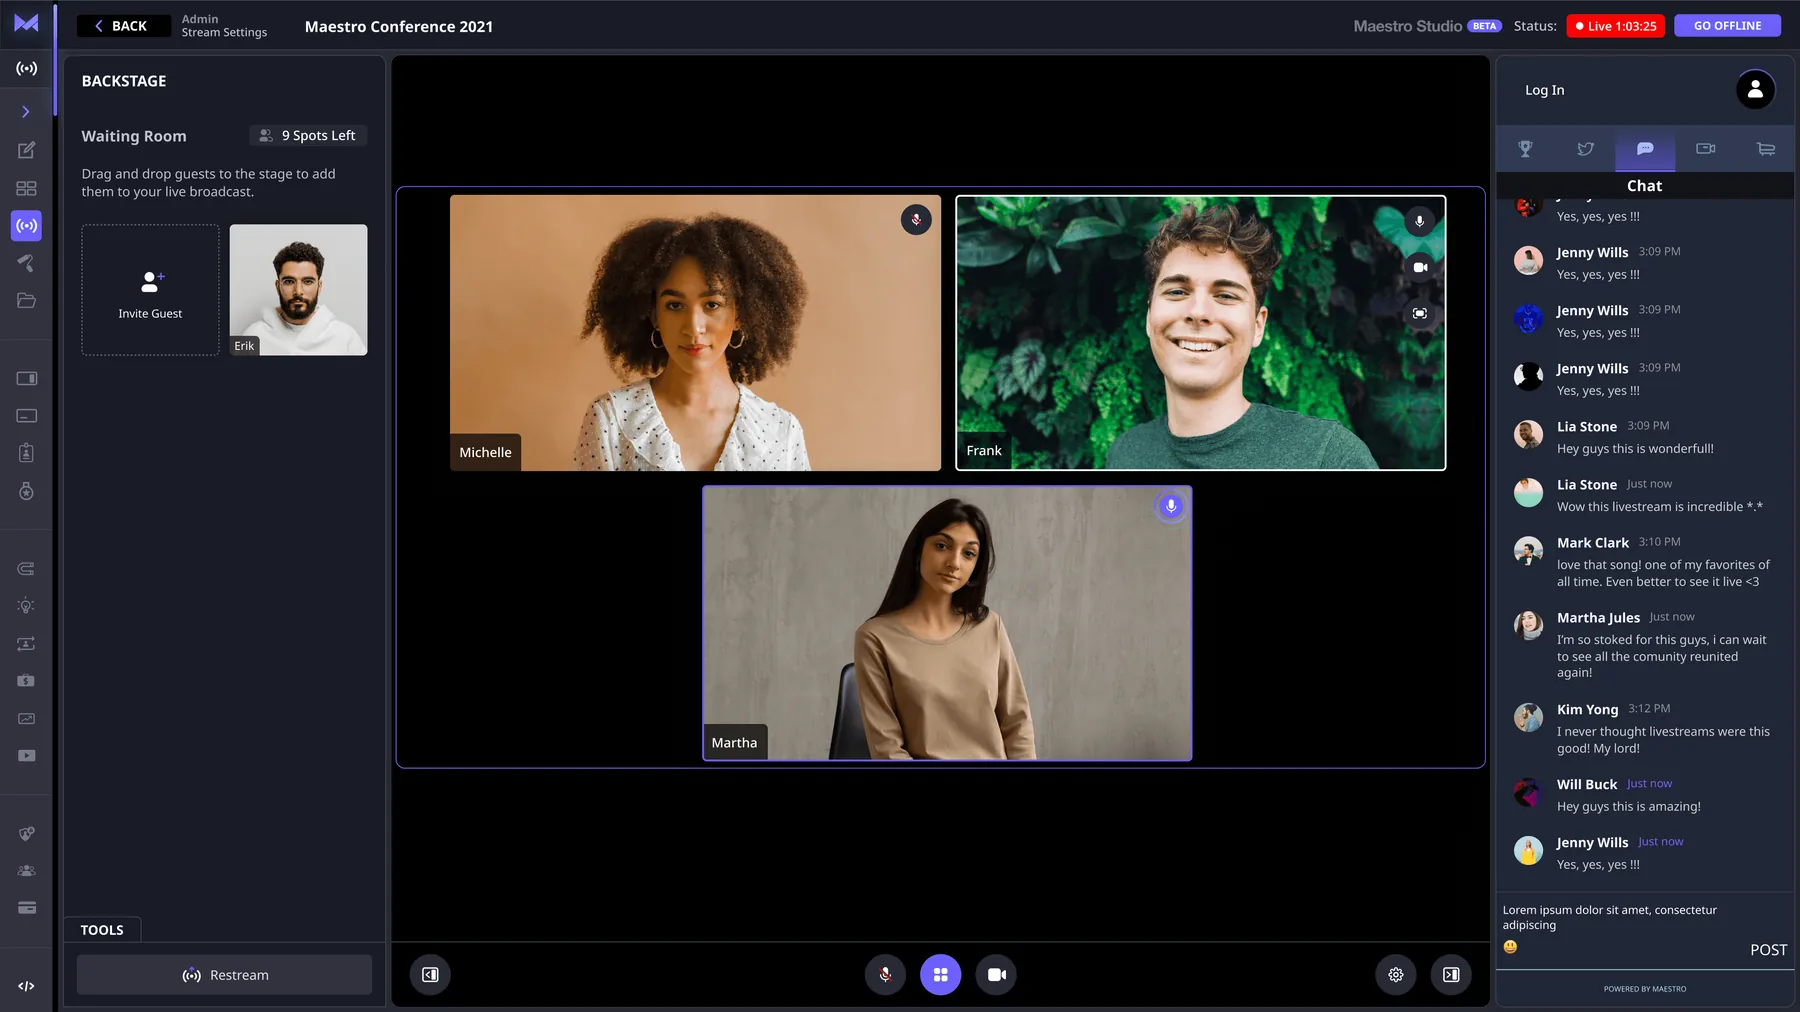Switch to the trophy tab
The width and height of the screenshot is (1800, 1012).
[x=1525, y=149]
